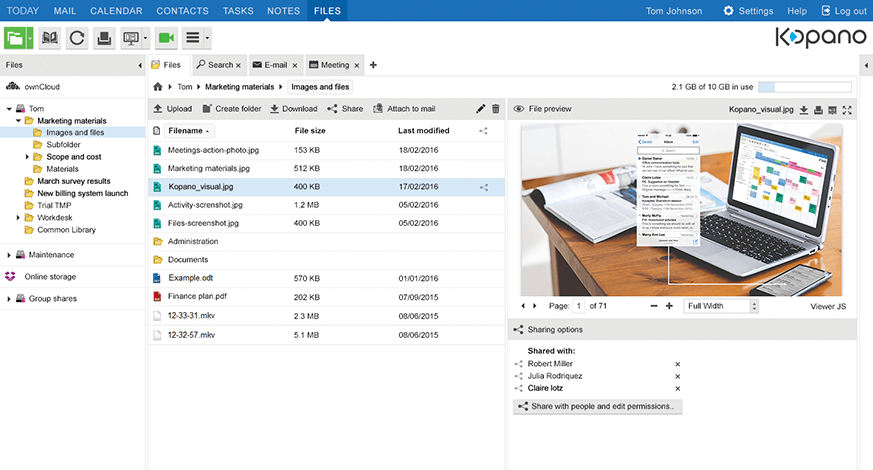Print from the file preview header

tap(818, 110)
